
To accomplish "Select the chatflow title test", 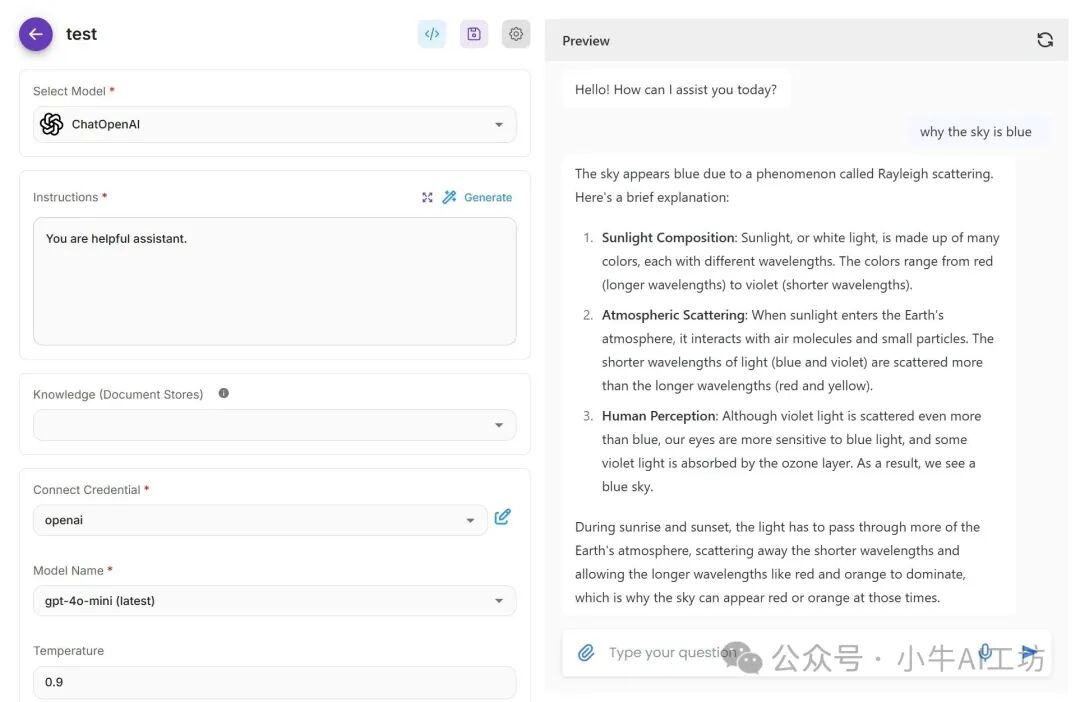I will point(81,33).
